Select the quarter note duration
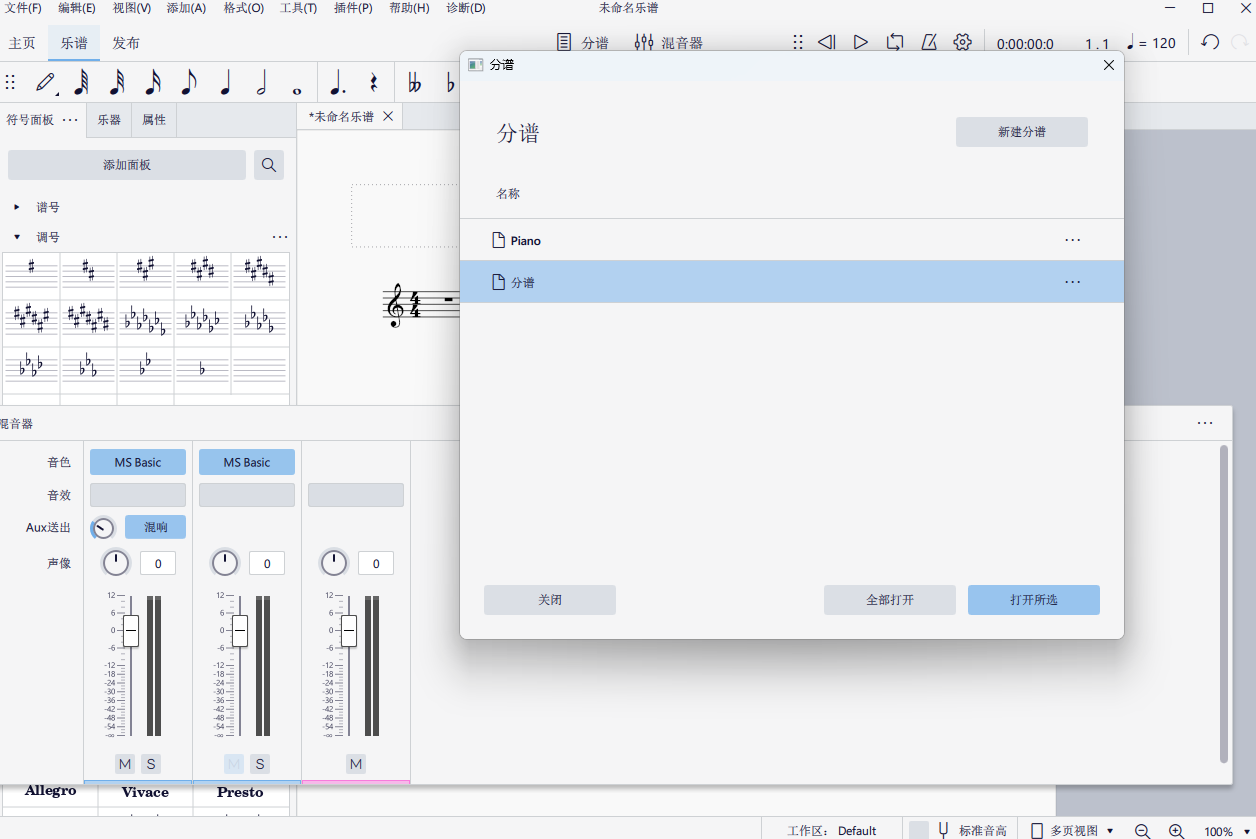 (225, 83)
